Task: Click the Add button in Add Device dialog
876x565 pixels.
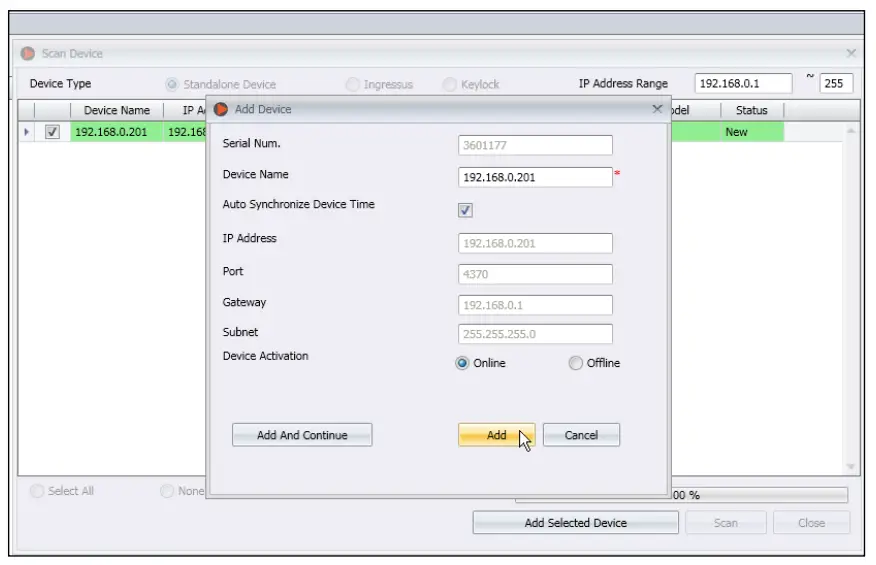Action: tap(496, 435)
